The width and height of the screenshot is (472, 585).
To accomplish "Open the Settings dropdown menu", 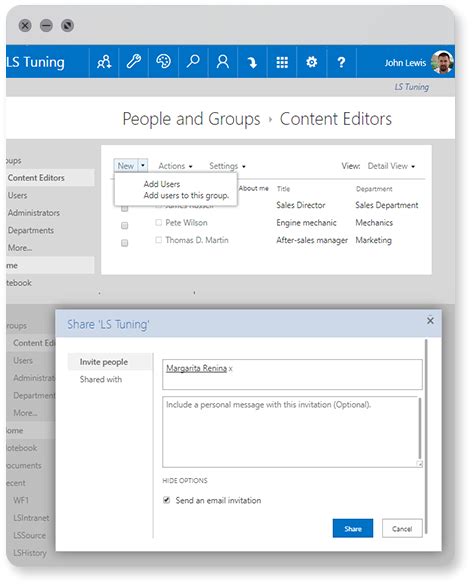I will [x=227, y=166].
